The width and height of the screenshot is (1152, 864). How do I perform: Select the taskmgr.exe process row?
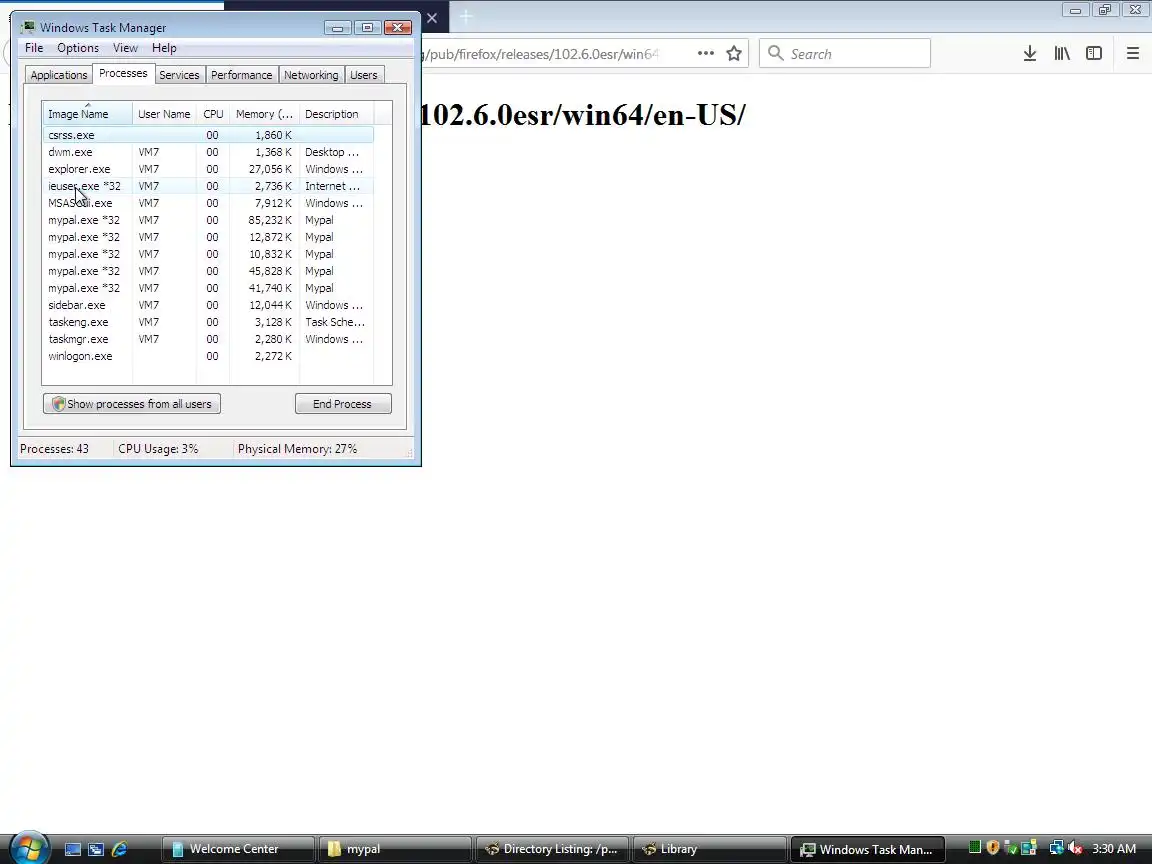pyautogui.click(x=208, y=339)
